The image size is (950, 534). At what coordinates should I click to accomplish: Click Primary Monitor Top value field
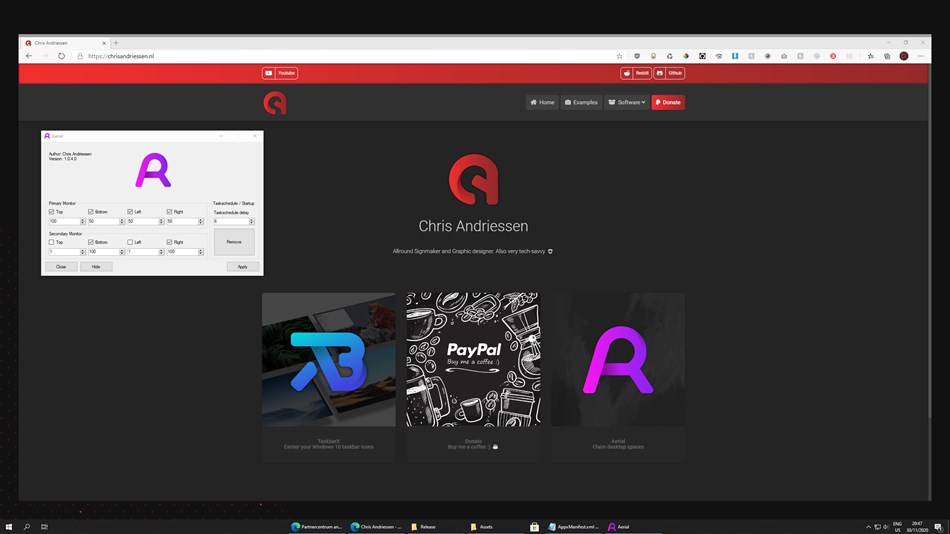click(64, 221)
